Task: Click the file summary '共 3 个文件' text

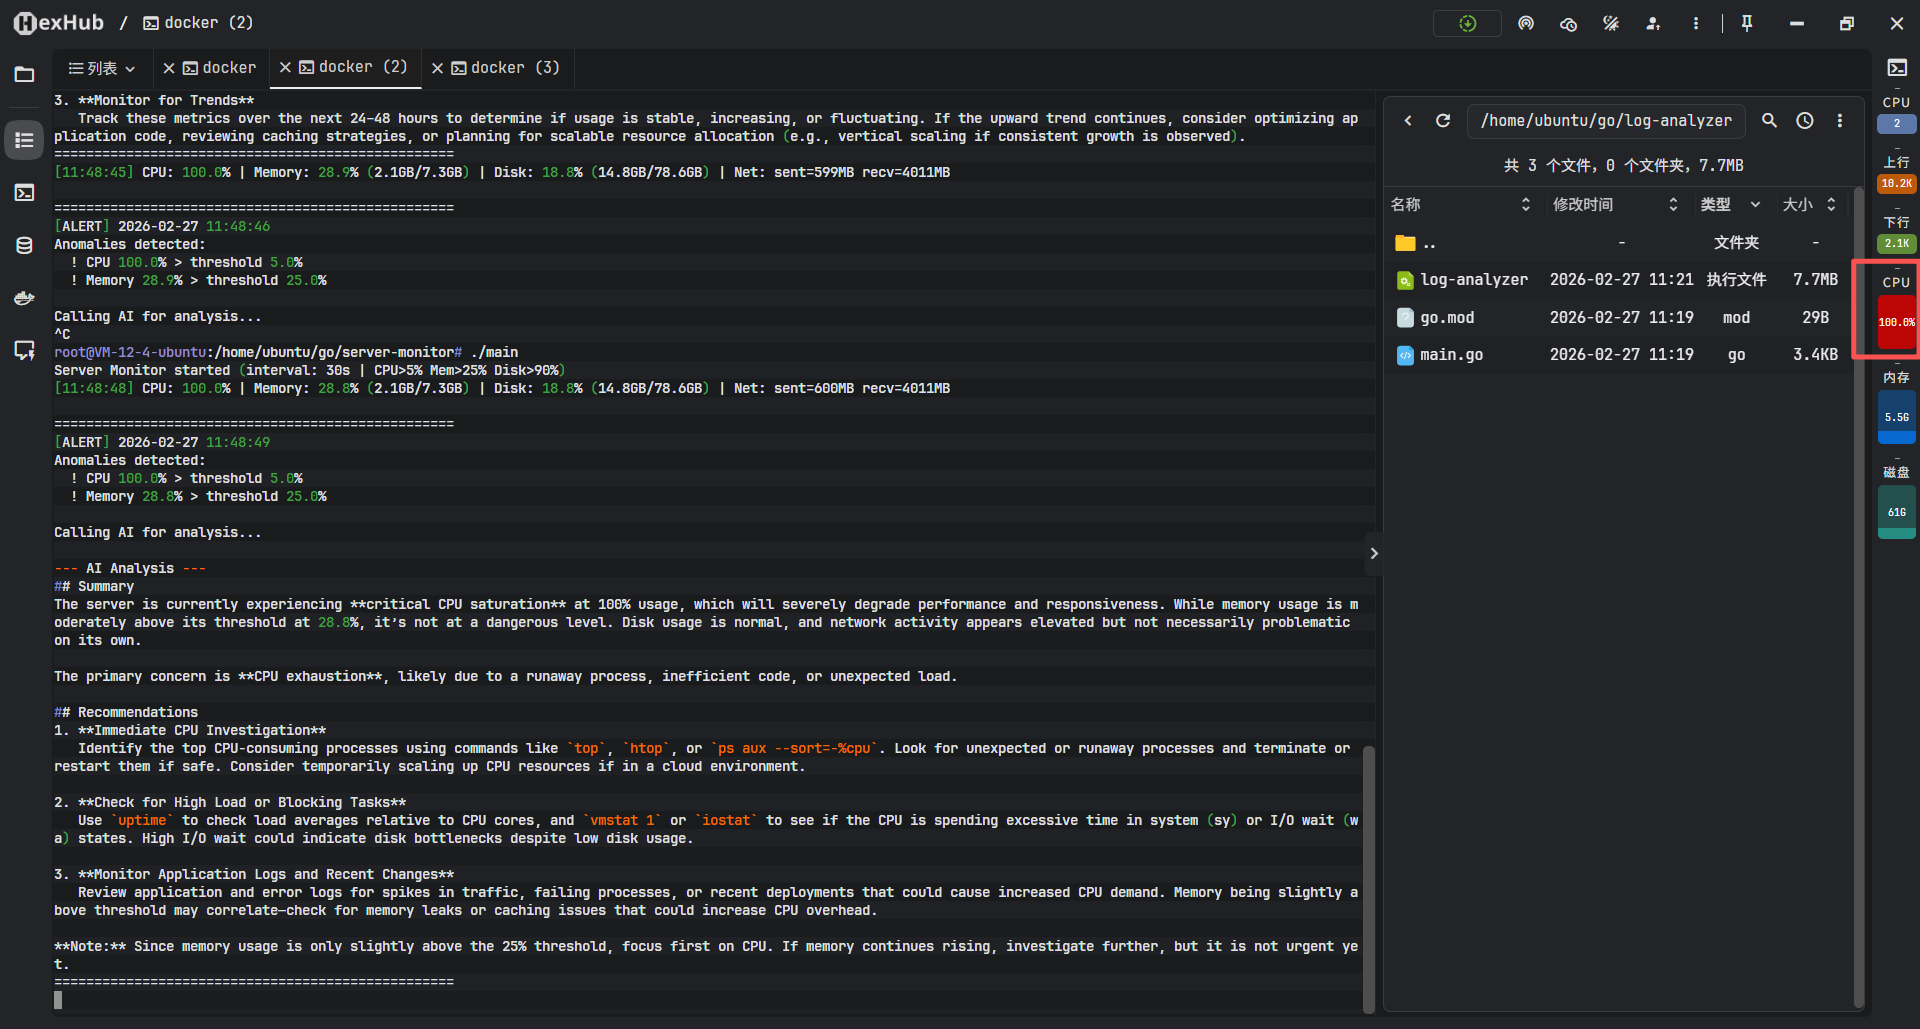Action: [x=1548, y=166]
